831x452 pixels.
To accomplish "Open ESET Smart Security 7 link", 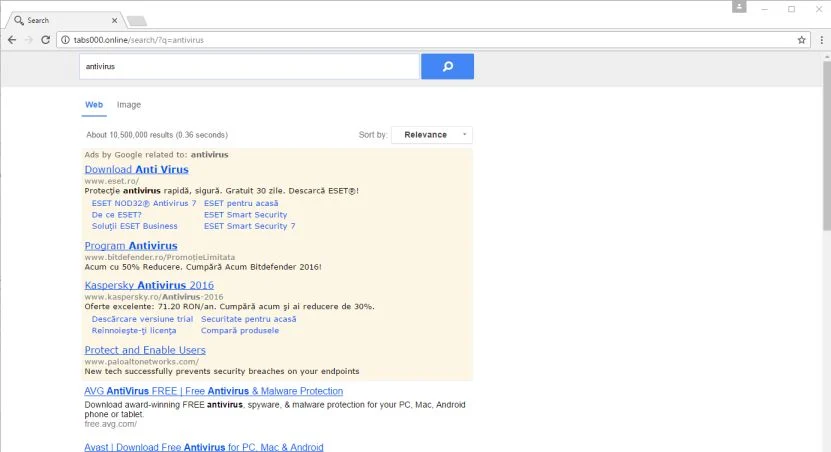I will pyautogui.click(x=250, y=226).
